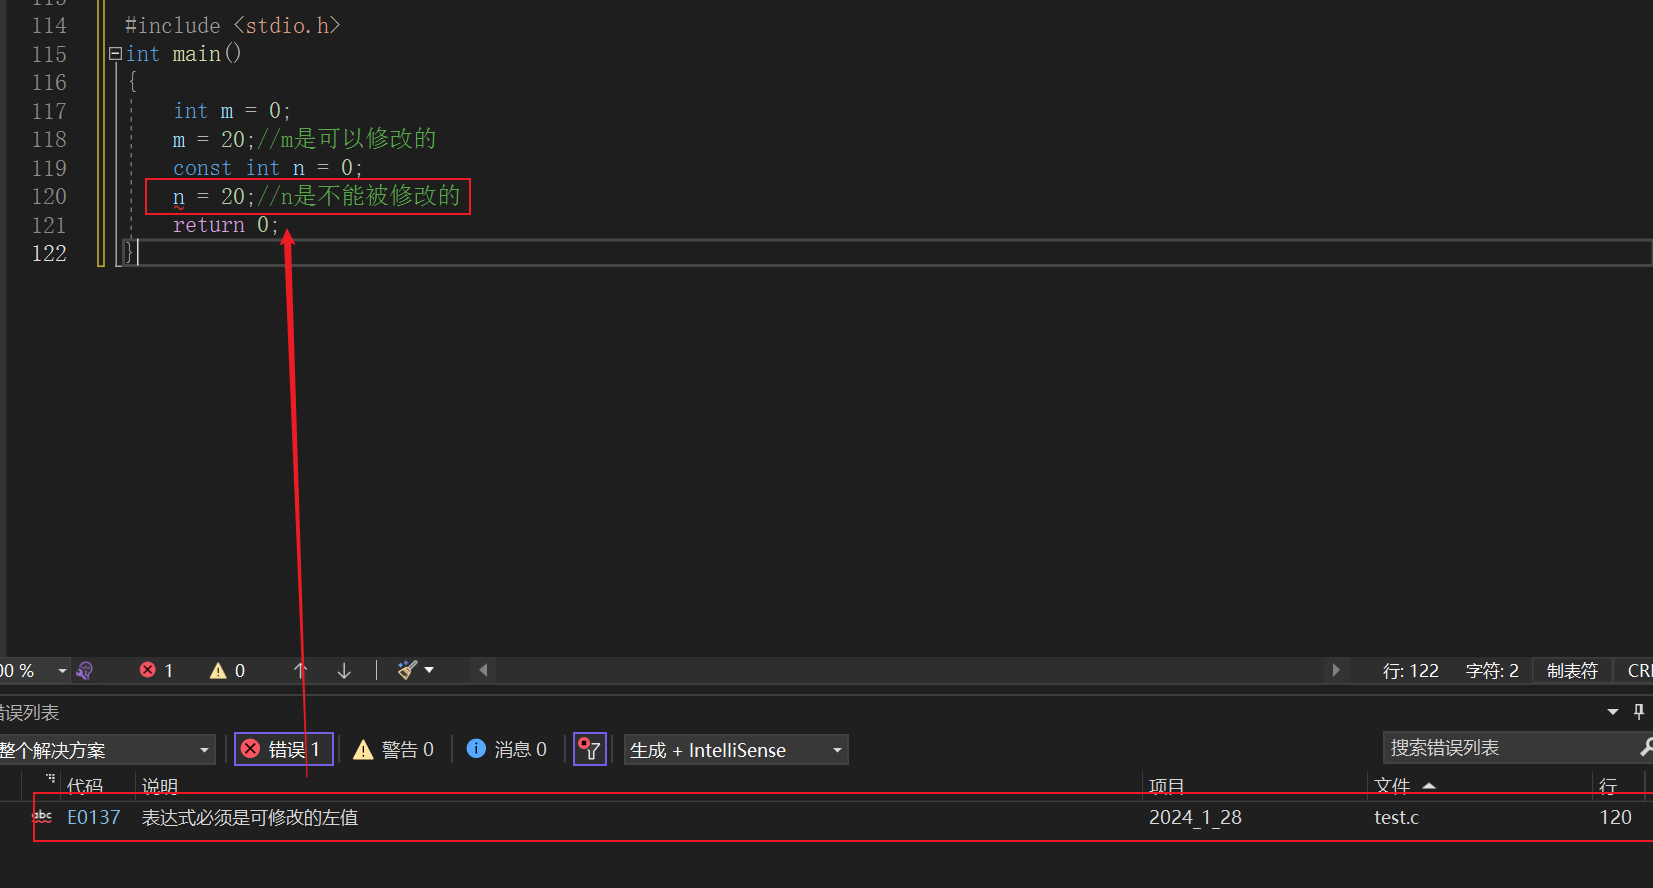Click the line number cell 120
Image resolution: width=1653 pixels, height=888 pixels.
pyautogui.click(x=1615, y=817)
